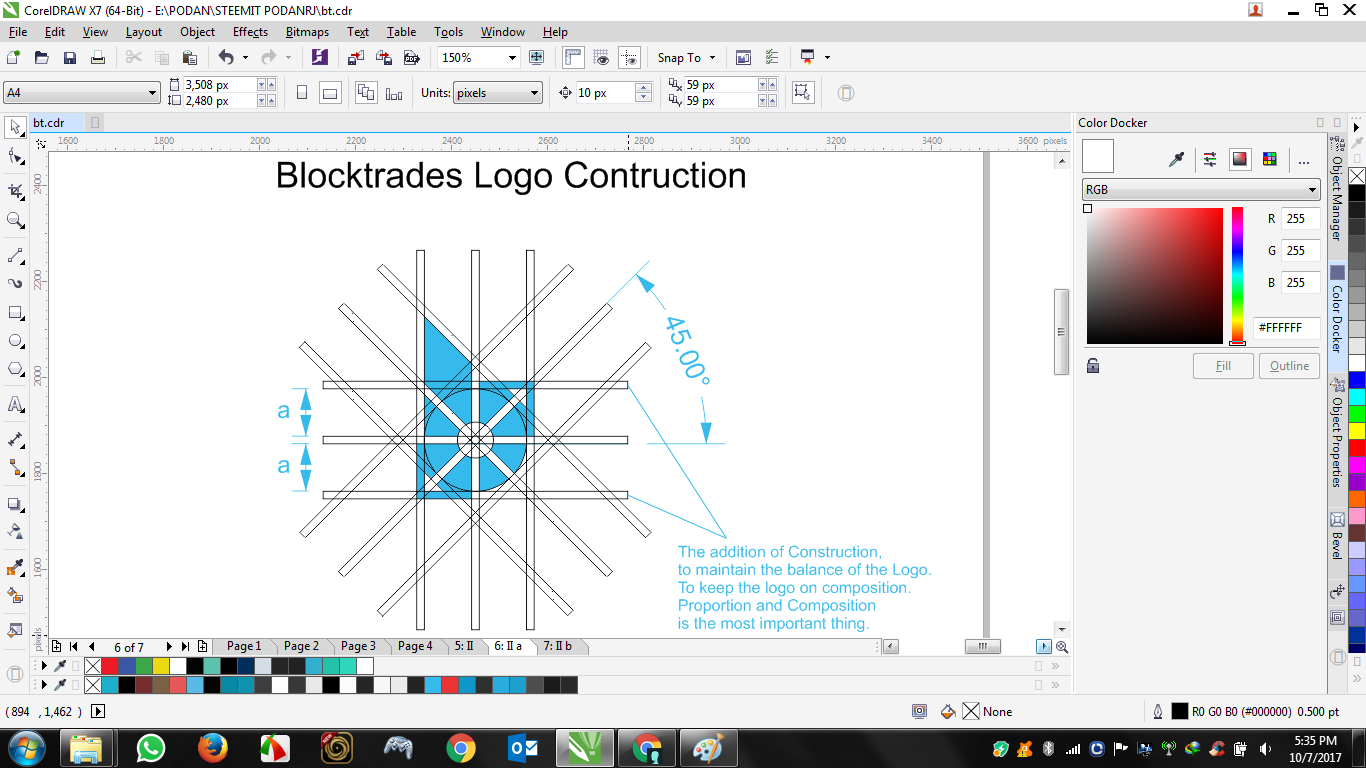The width and height of the screenshot is (1366, 768).
Task: Expand the Undo history dropdown arrow
Action: tap(245, 57)
